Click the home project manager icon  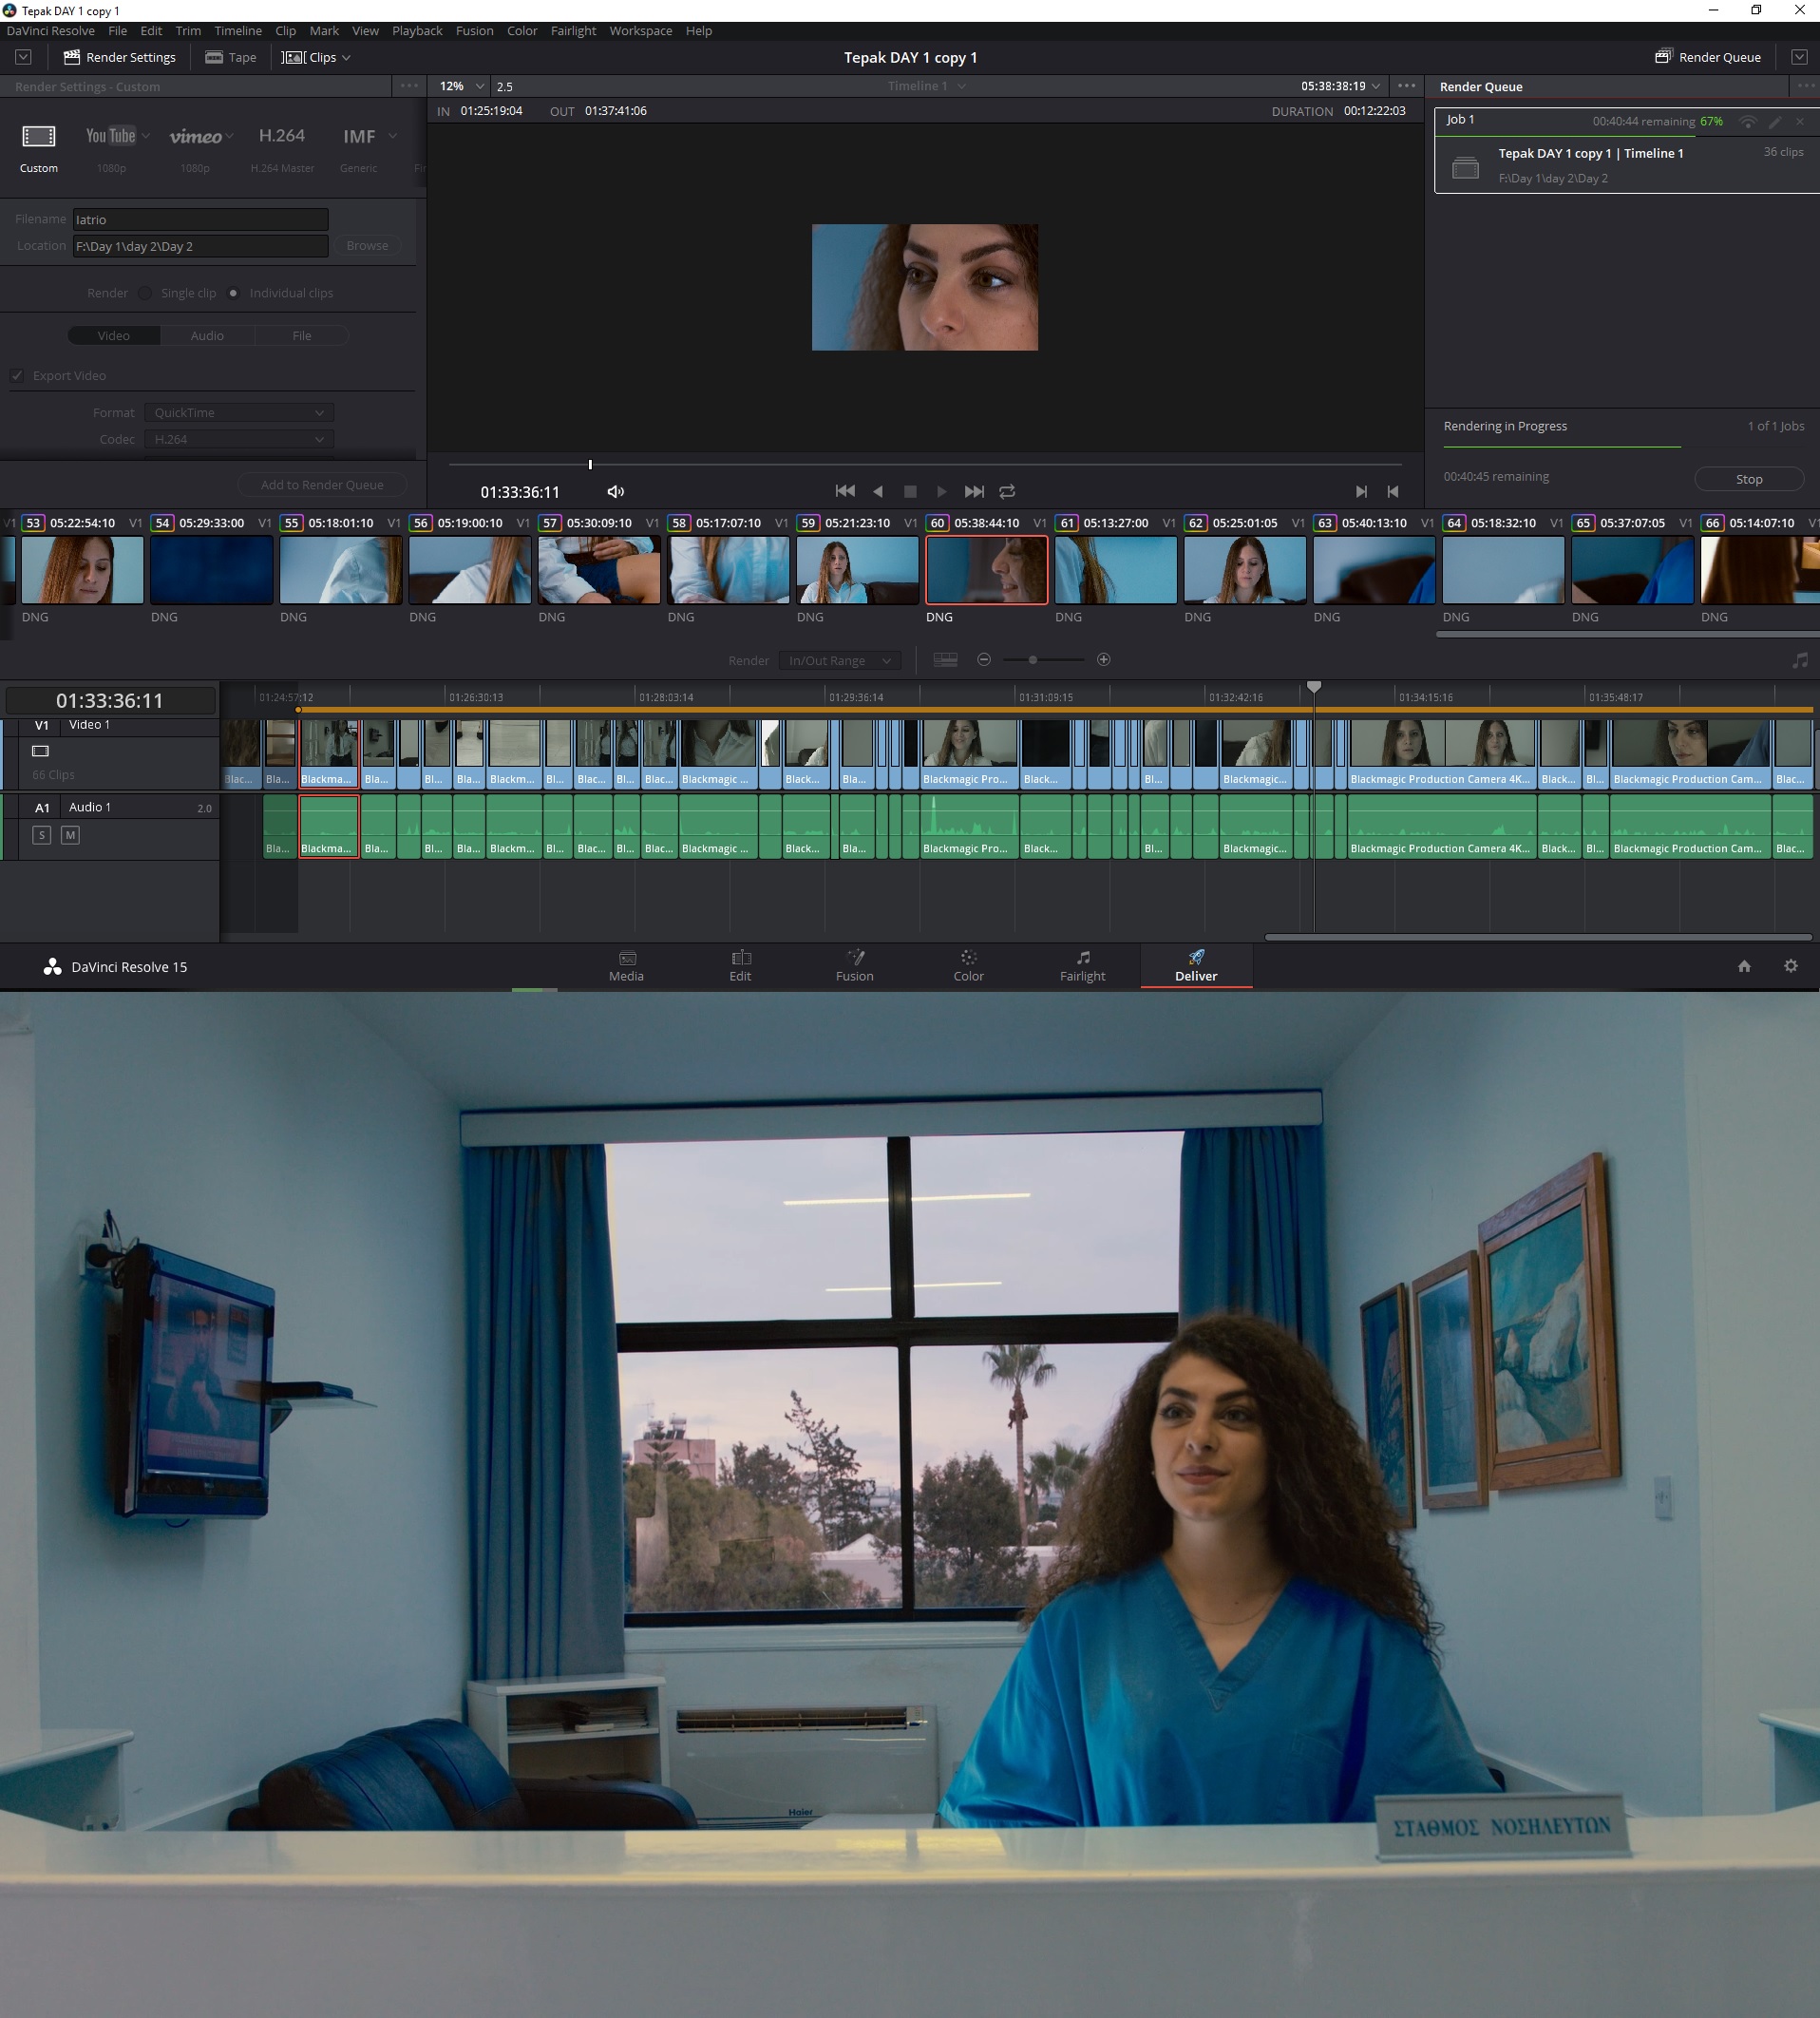[1744, 966]
